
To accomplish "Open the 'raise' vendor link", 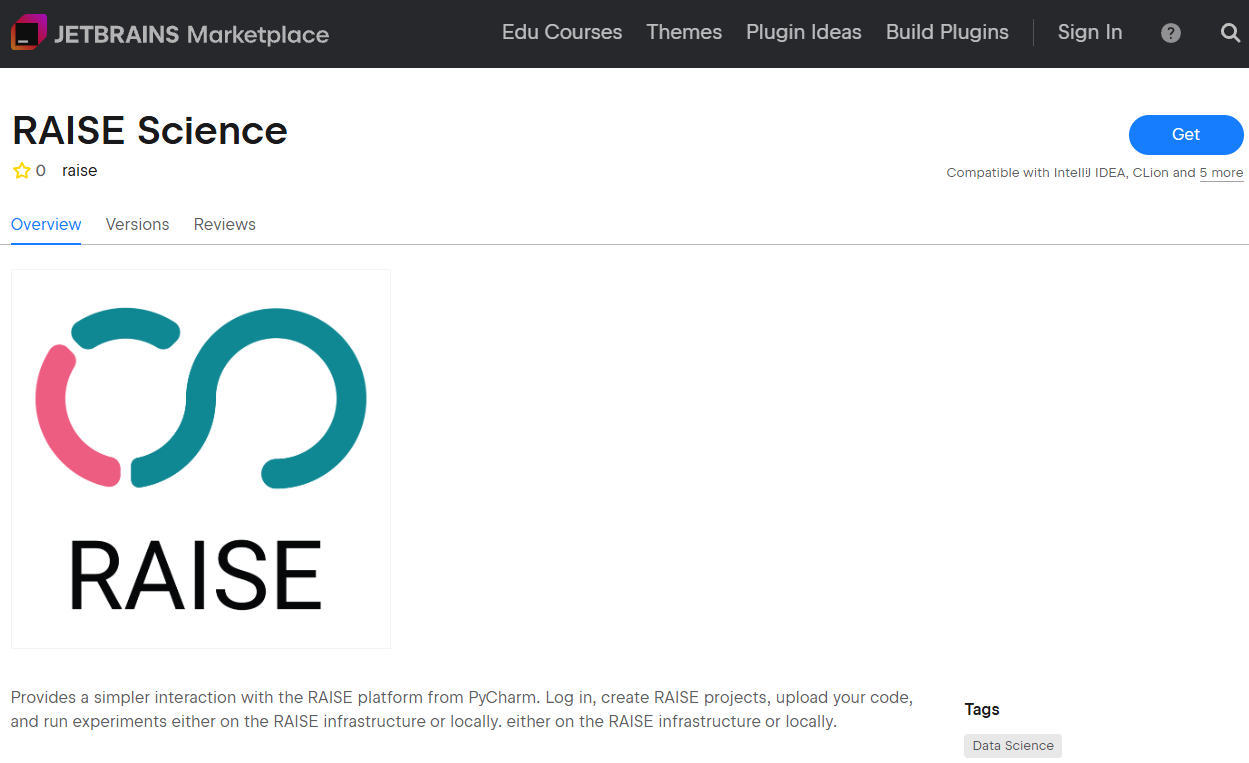I will [x=79, y=171].
